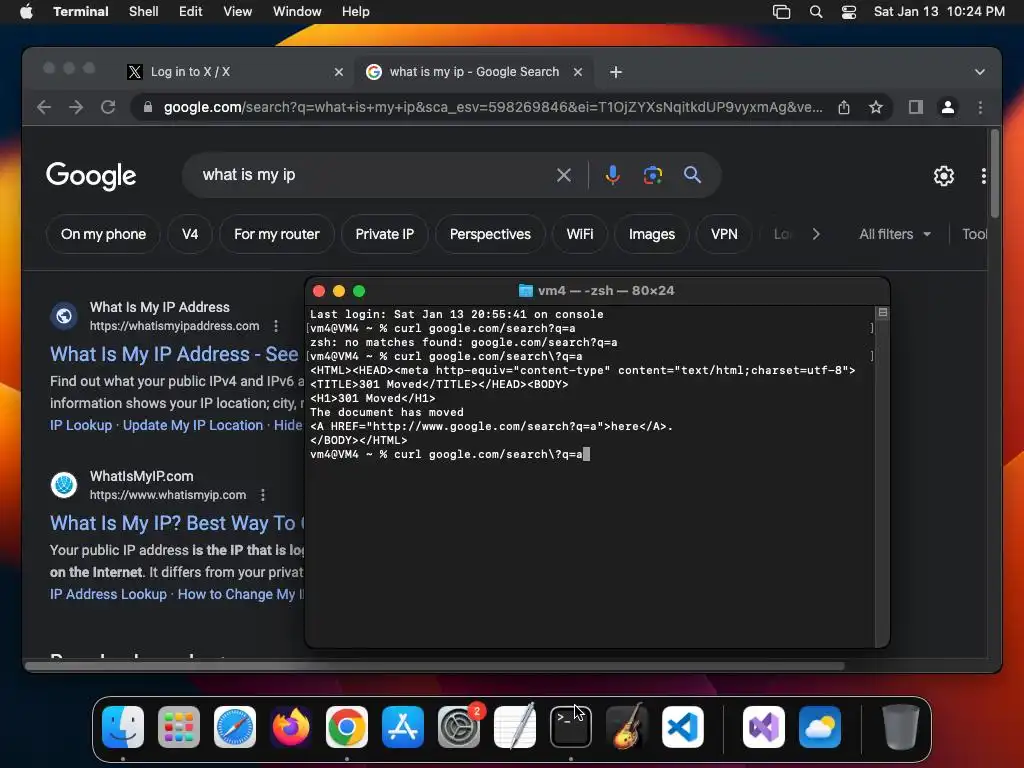Click the Chrome address bar URL

493,107
